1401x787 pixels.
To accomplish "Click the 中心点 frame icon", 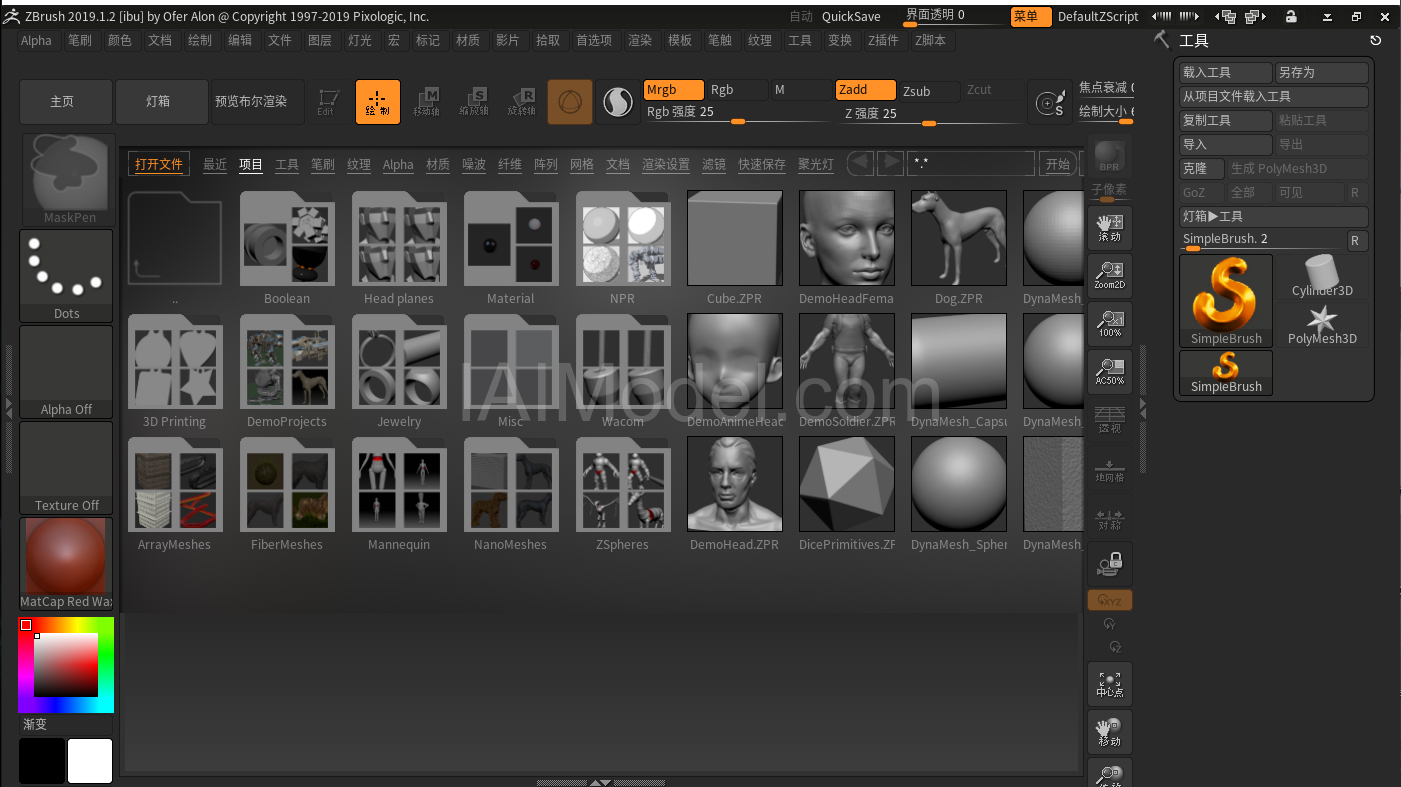I will click(1109, 684).
